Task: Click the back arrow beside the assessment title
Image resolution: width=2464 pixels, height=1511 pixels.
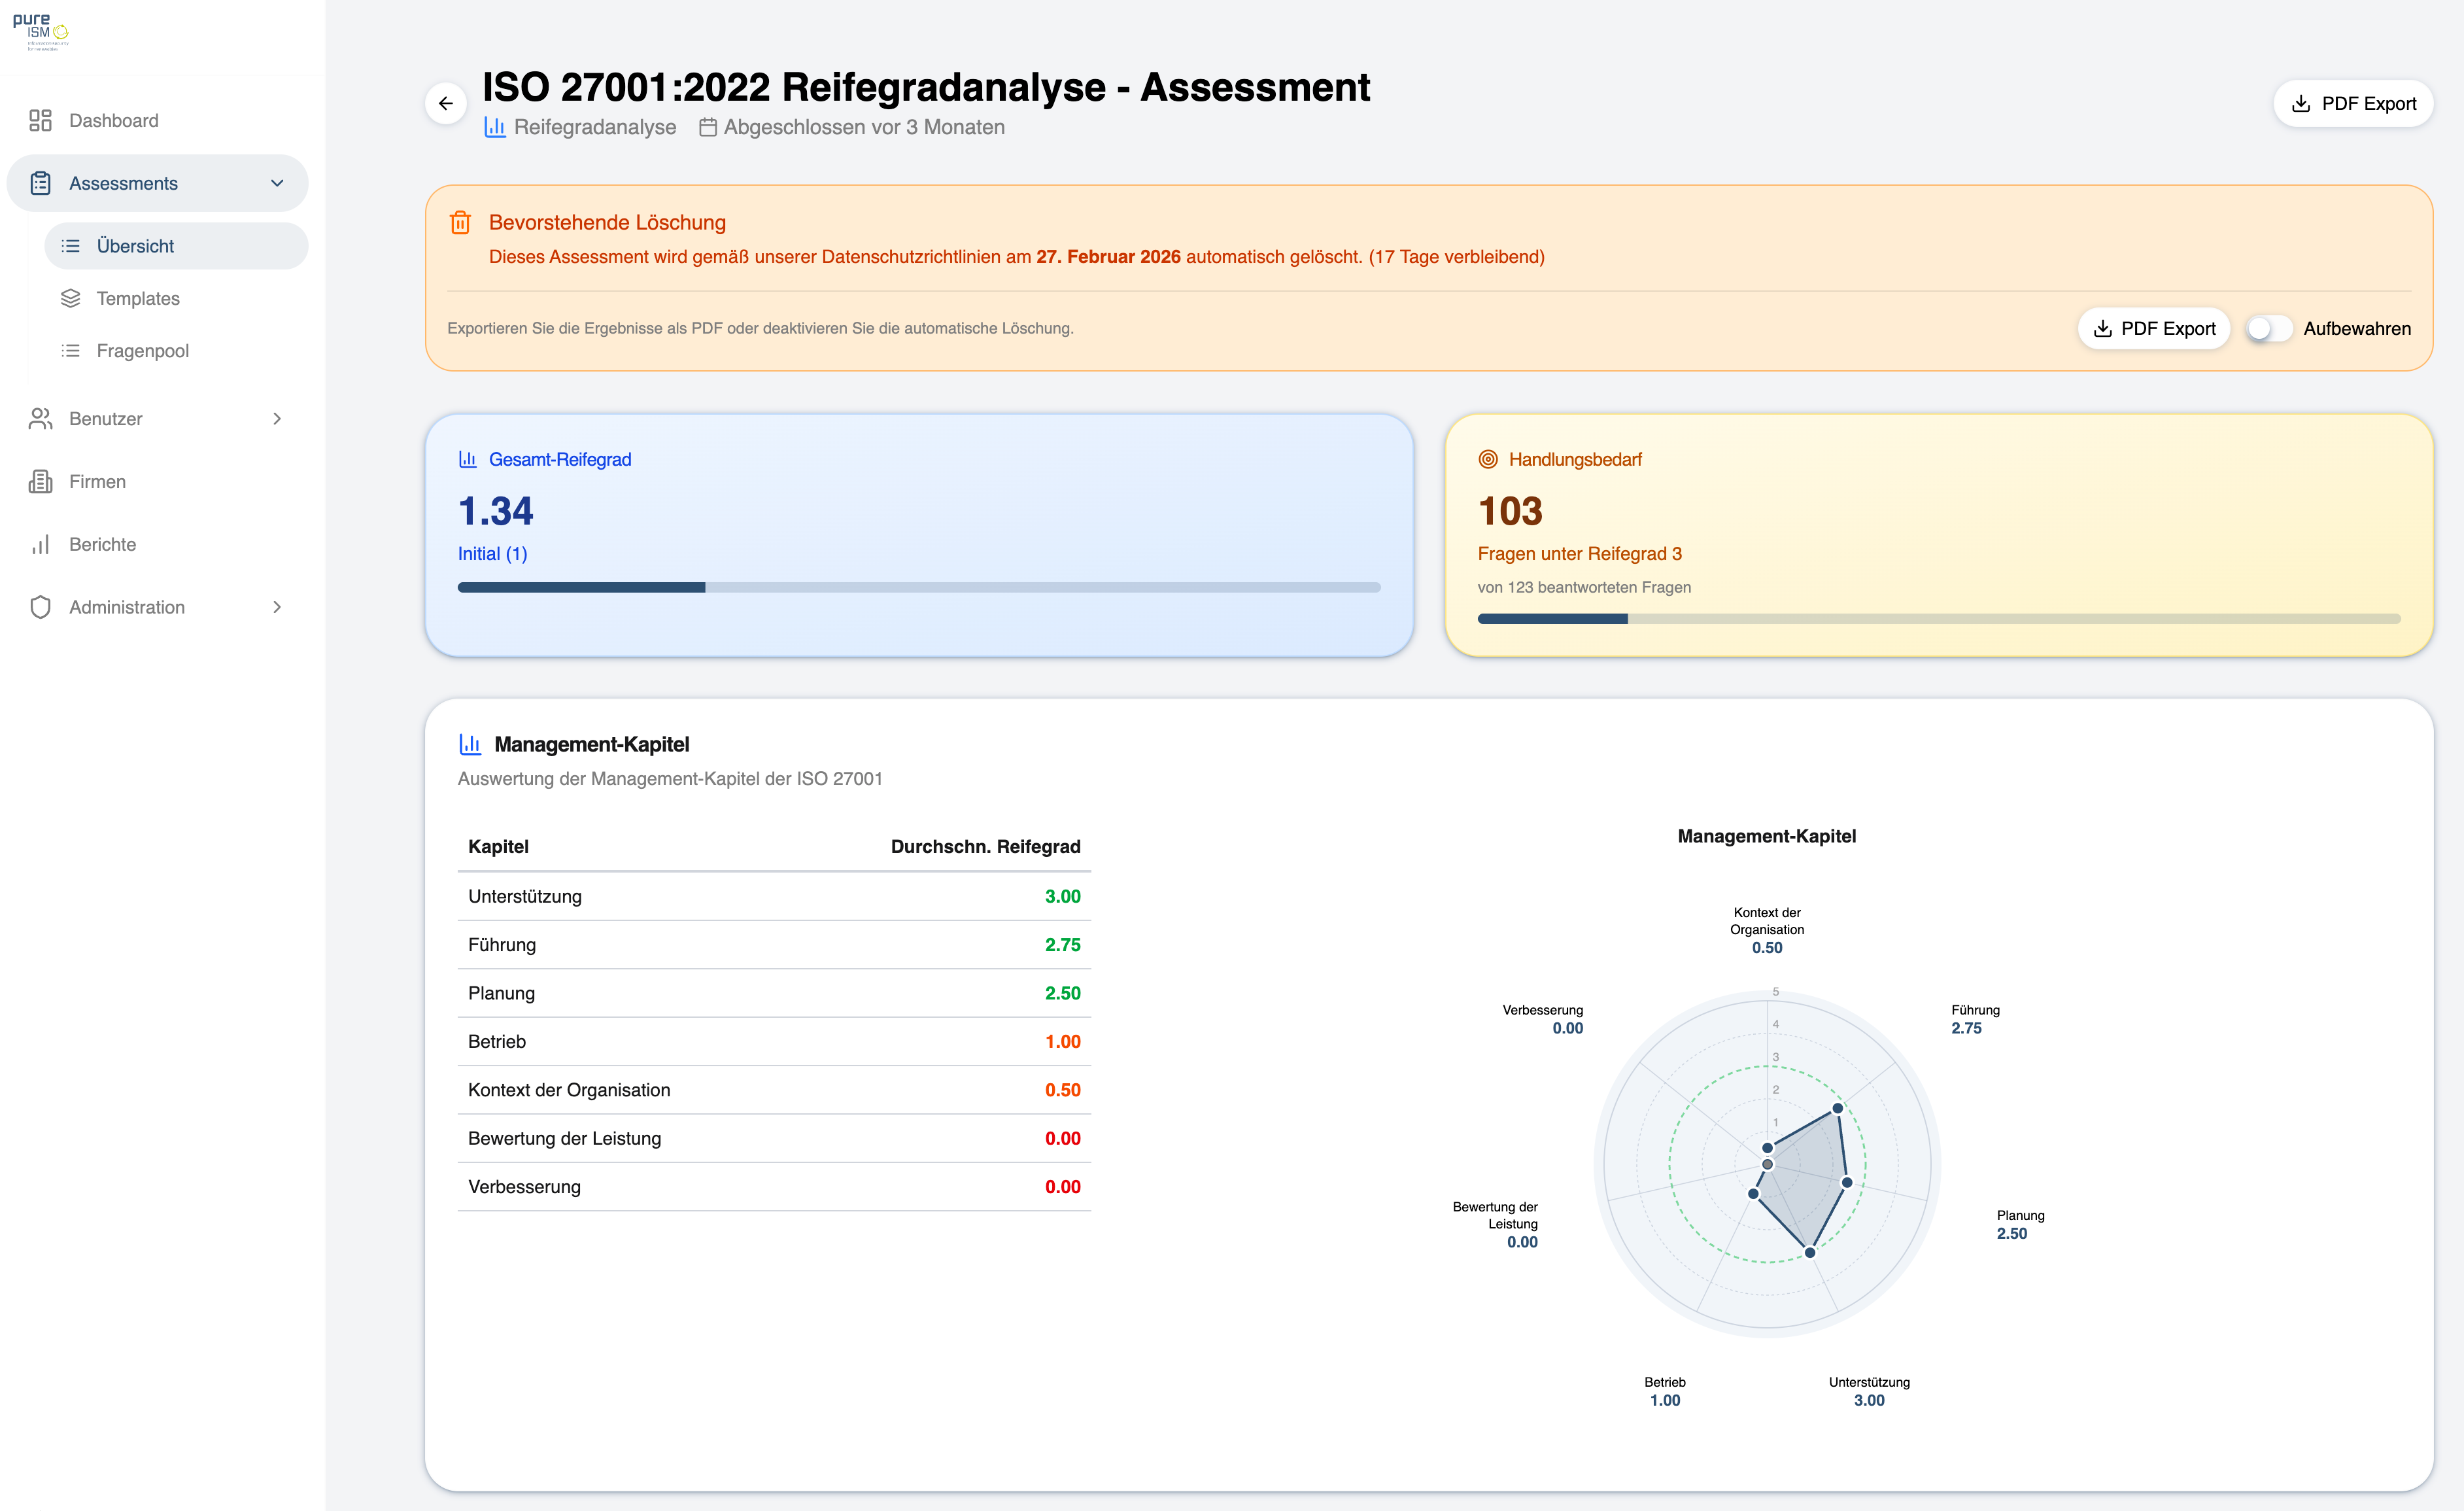Action: [447, 103]
